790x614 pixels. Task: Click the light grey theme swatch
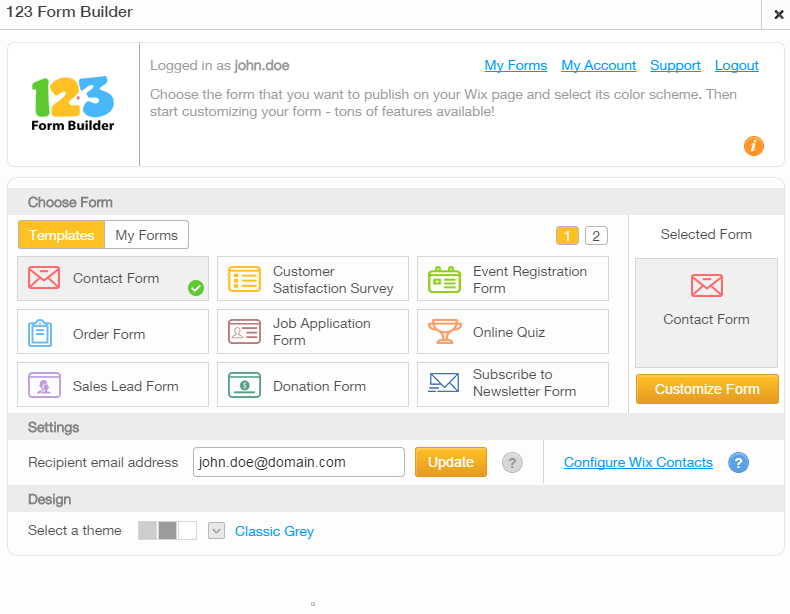pyautogui.click(x=148, y=530)
